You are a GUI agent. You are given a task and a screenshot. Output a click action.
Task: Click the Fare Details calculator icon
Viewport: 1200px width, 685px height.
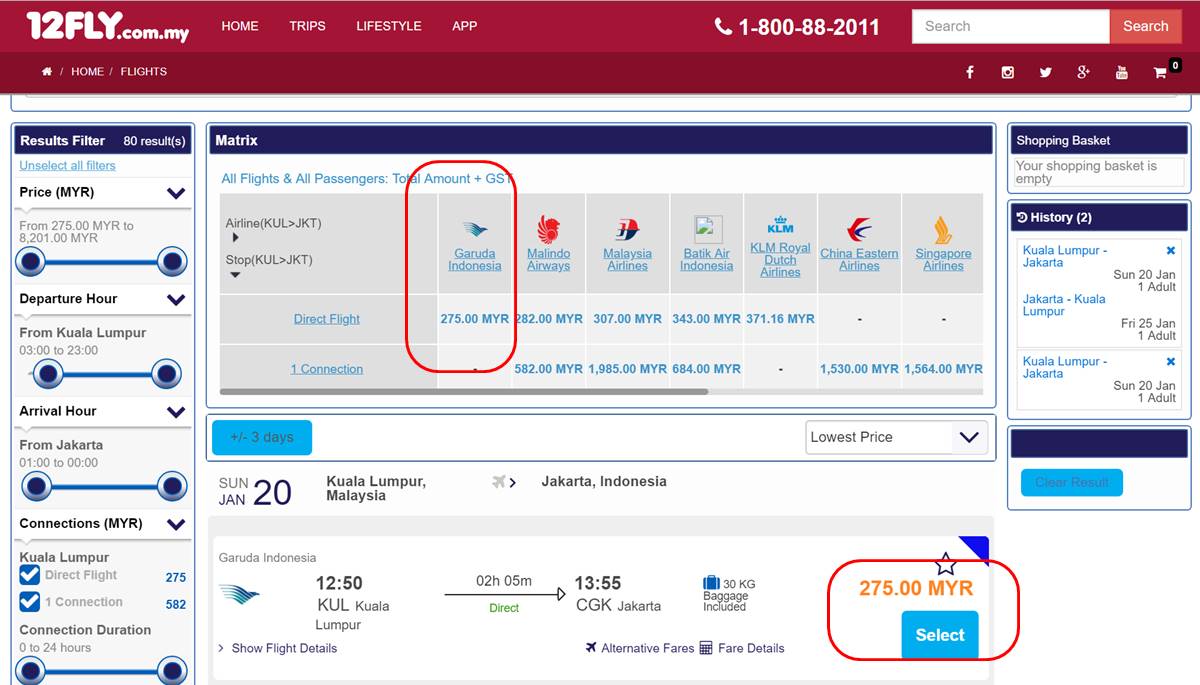[x=706, y=648]
